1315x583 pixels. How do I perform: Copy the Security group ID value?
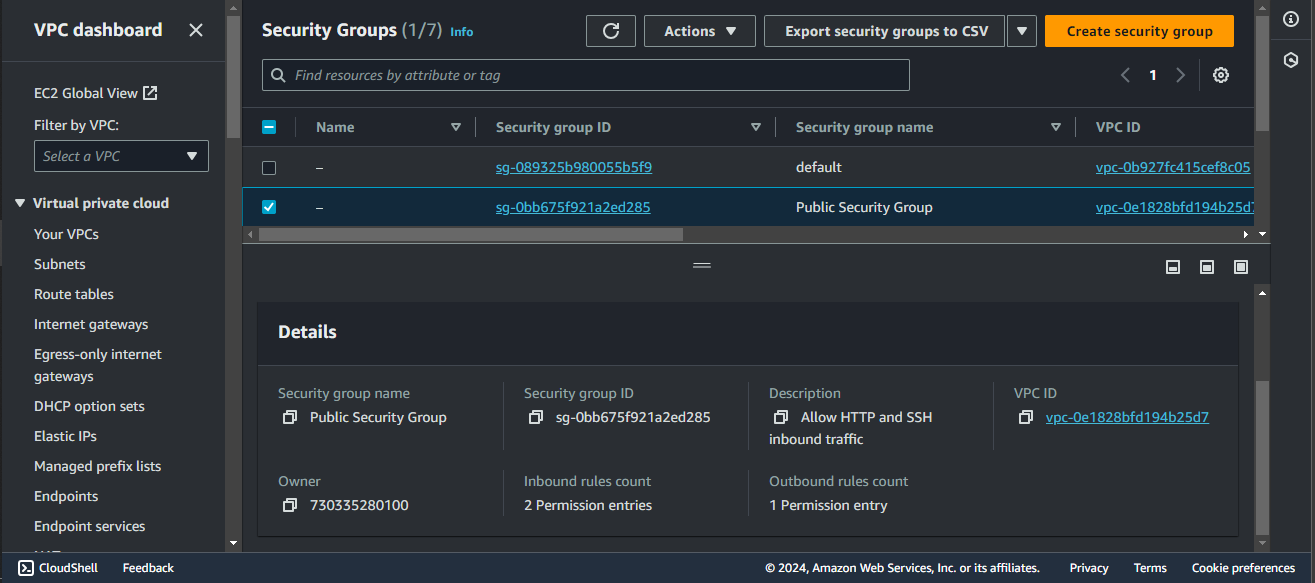click(536, 417)
